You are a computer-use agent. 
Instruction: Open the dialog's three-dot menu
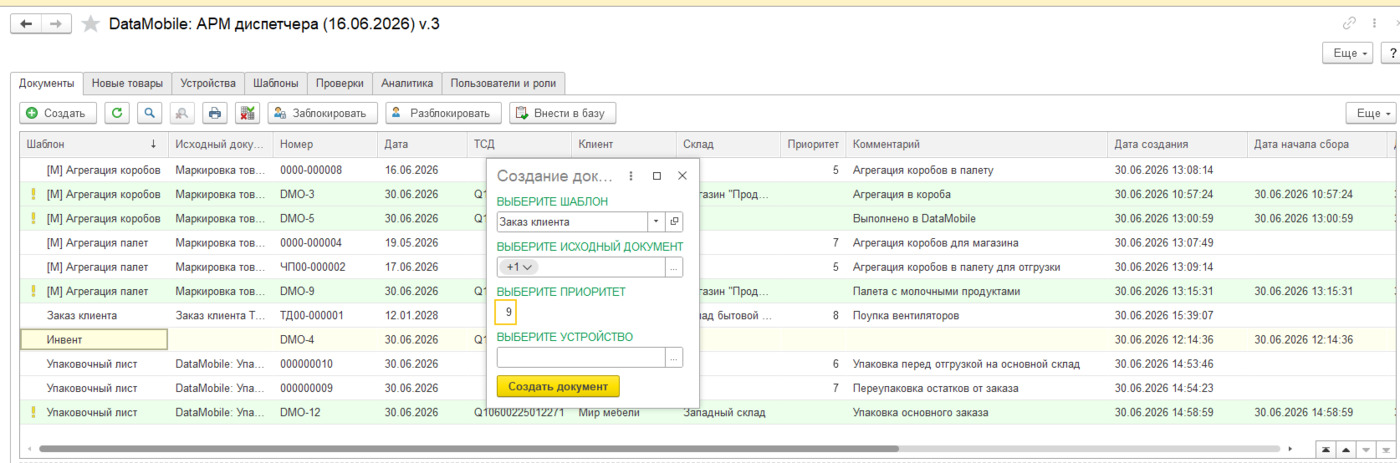point(631,175)
